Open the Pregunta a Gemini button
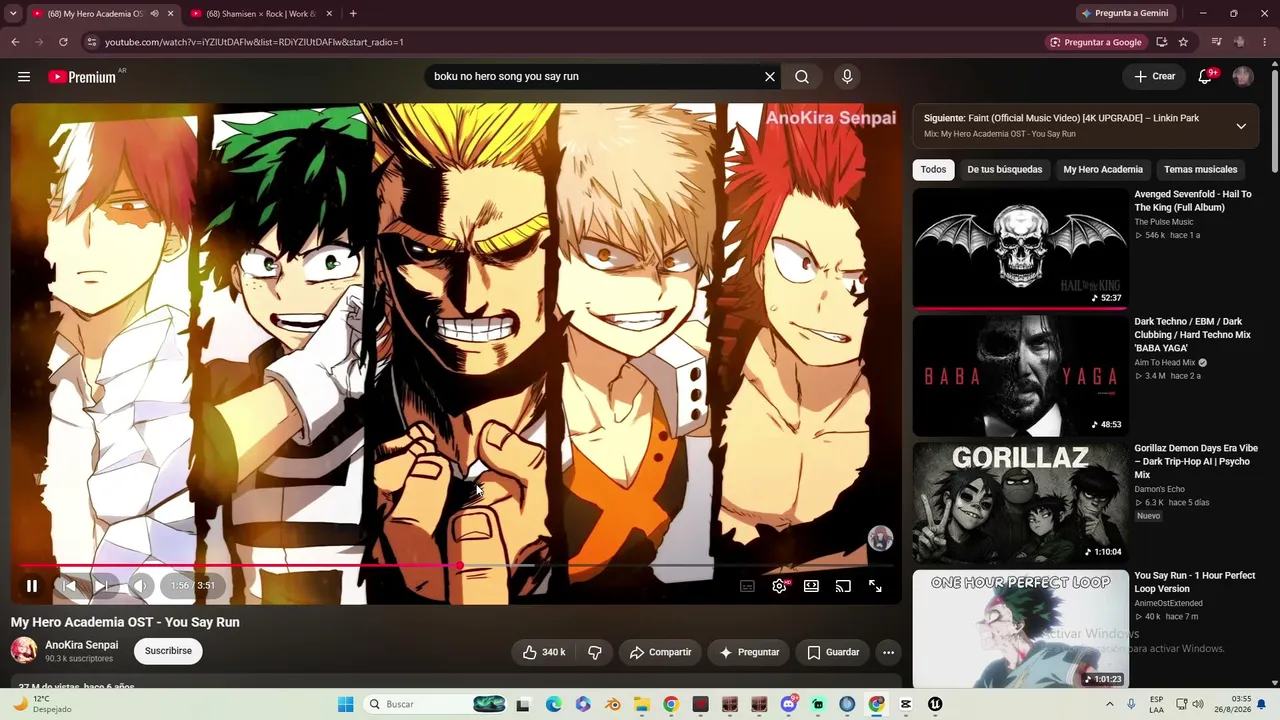1280x720 pixels. [x=1124, y=14]
